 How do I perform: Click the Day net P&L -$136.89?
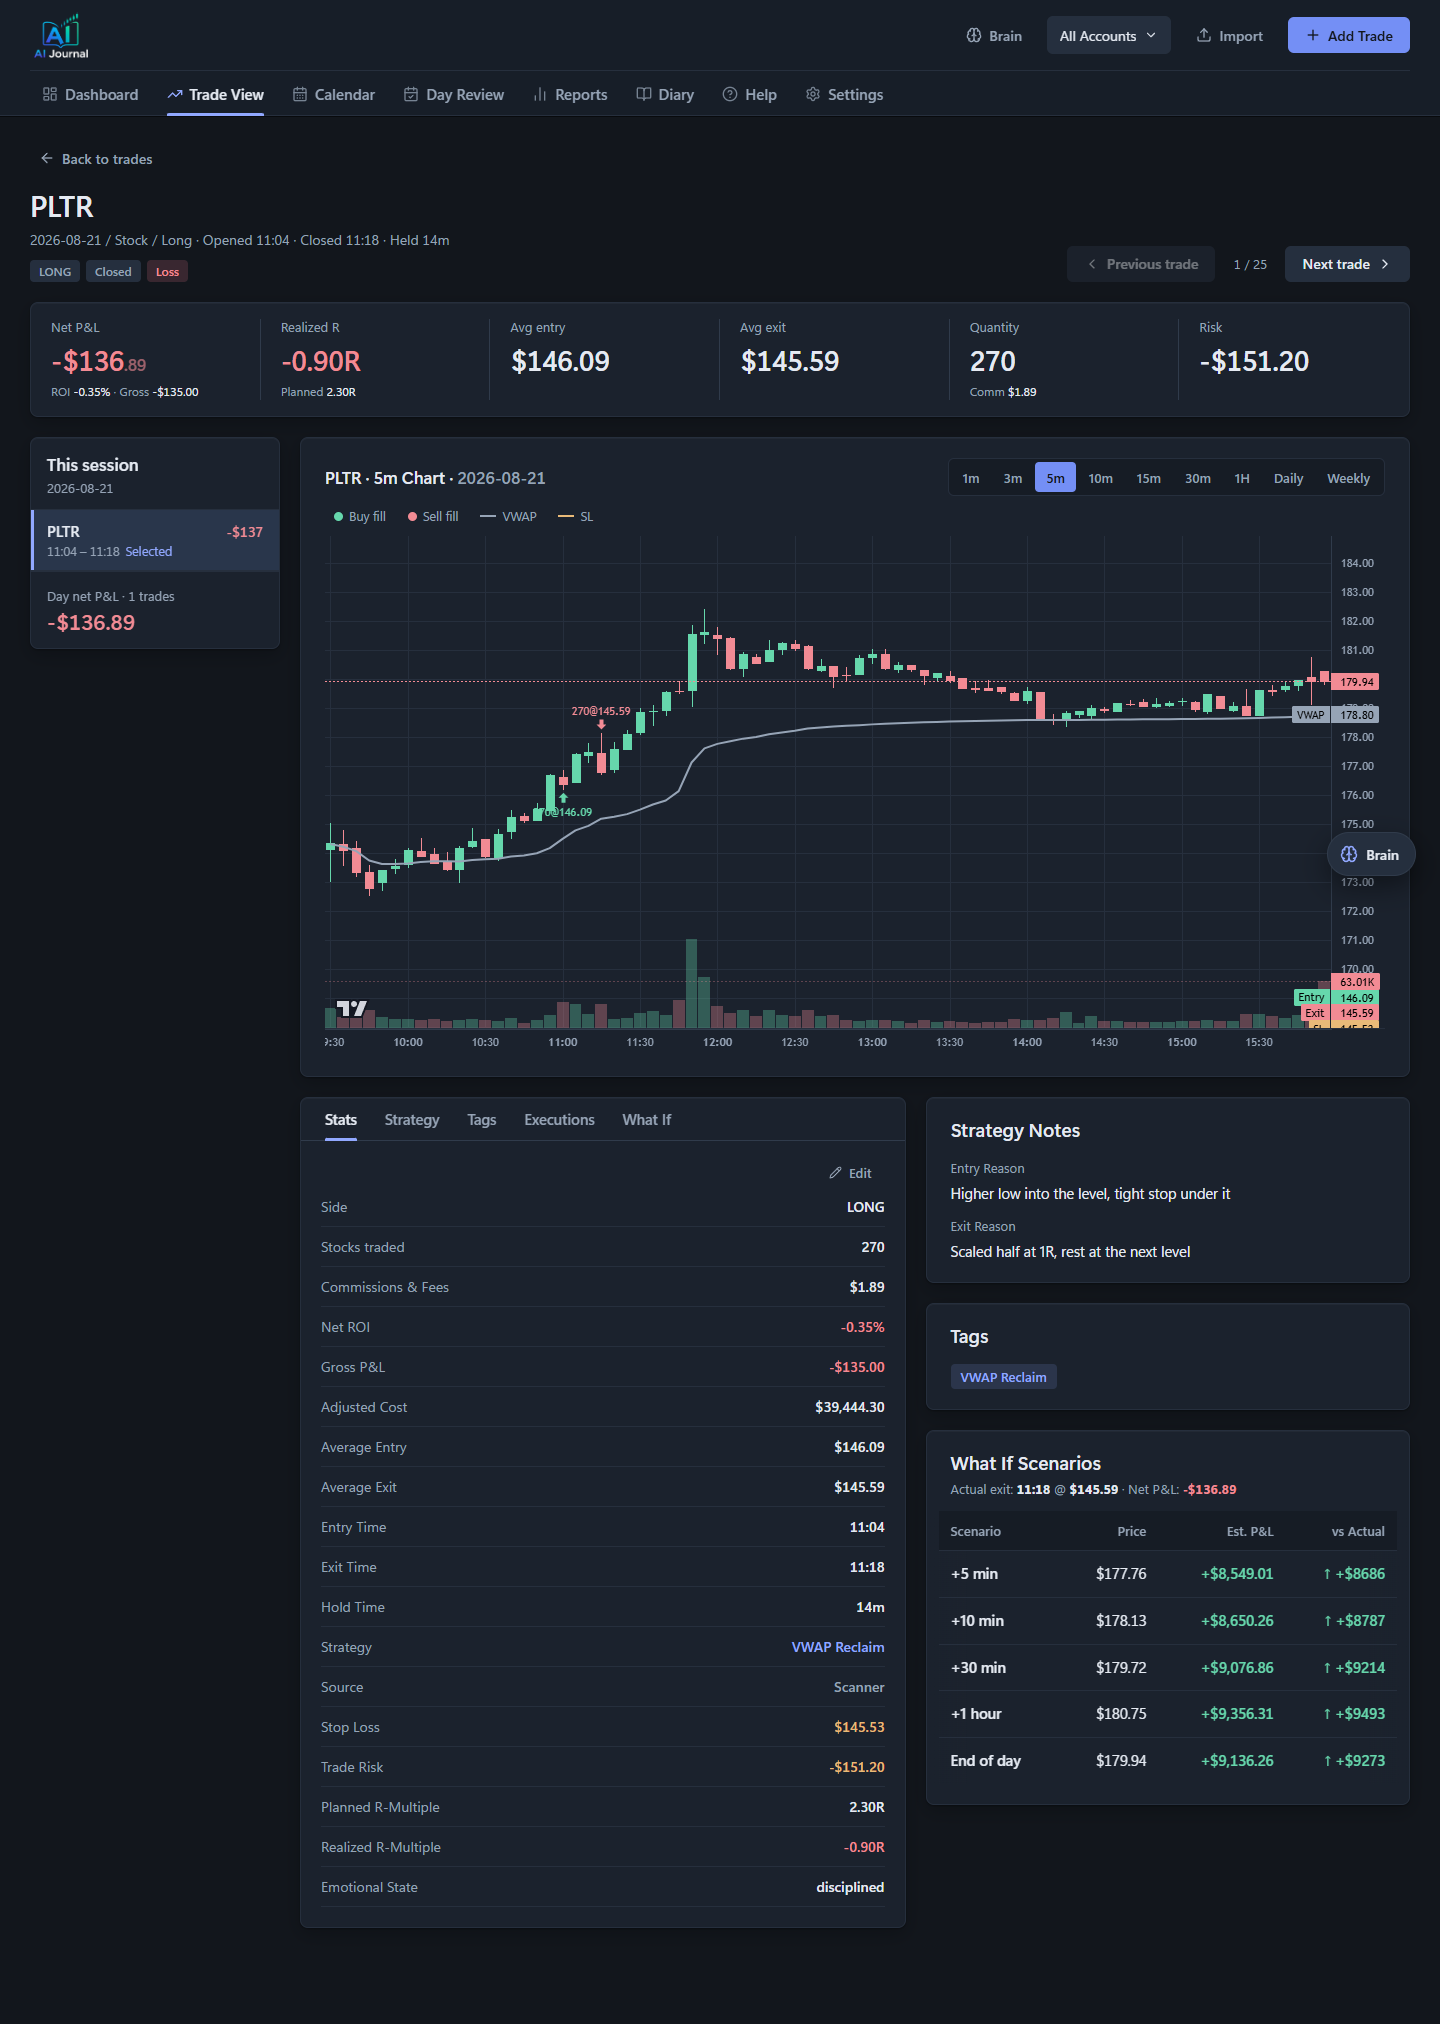click(x=91, y=623)
